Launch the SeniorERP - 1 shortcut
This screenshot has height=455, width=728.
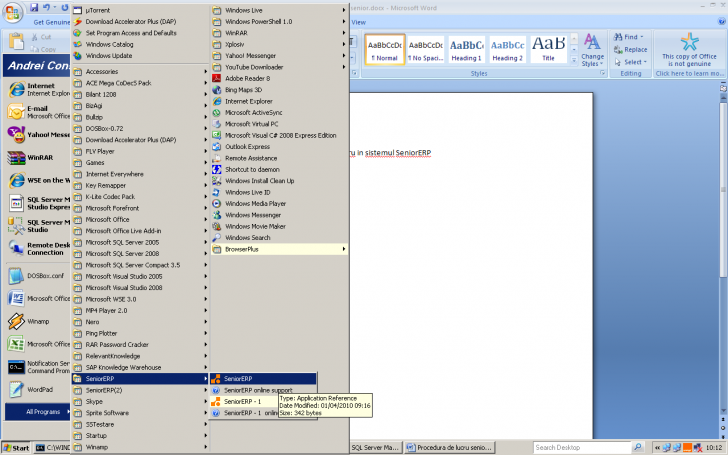coord(244,402)
